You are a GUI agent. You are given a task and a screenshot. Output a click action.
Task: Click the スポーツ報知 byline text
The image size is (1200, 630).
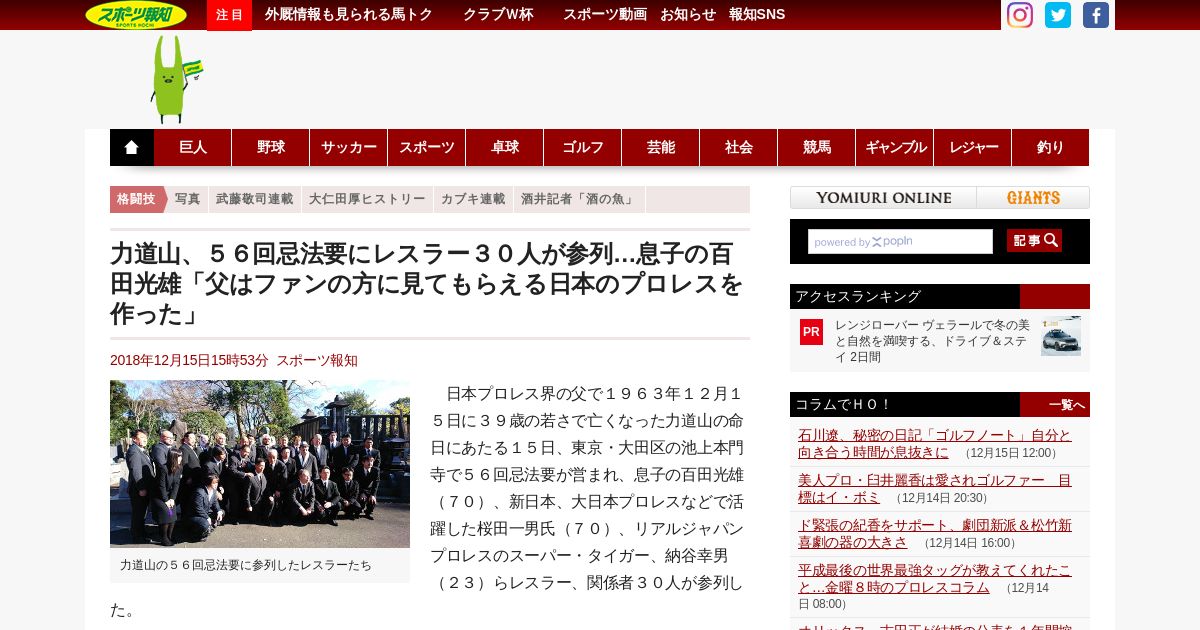coord(317,361)
